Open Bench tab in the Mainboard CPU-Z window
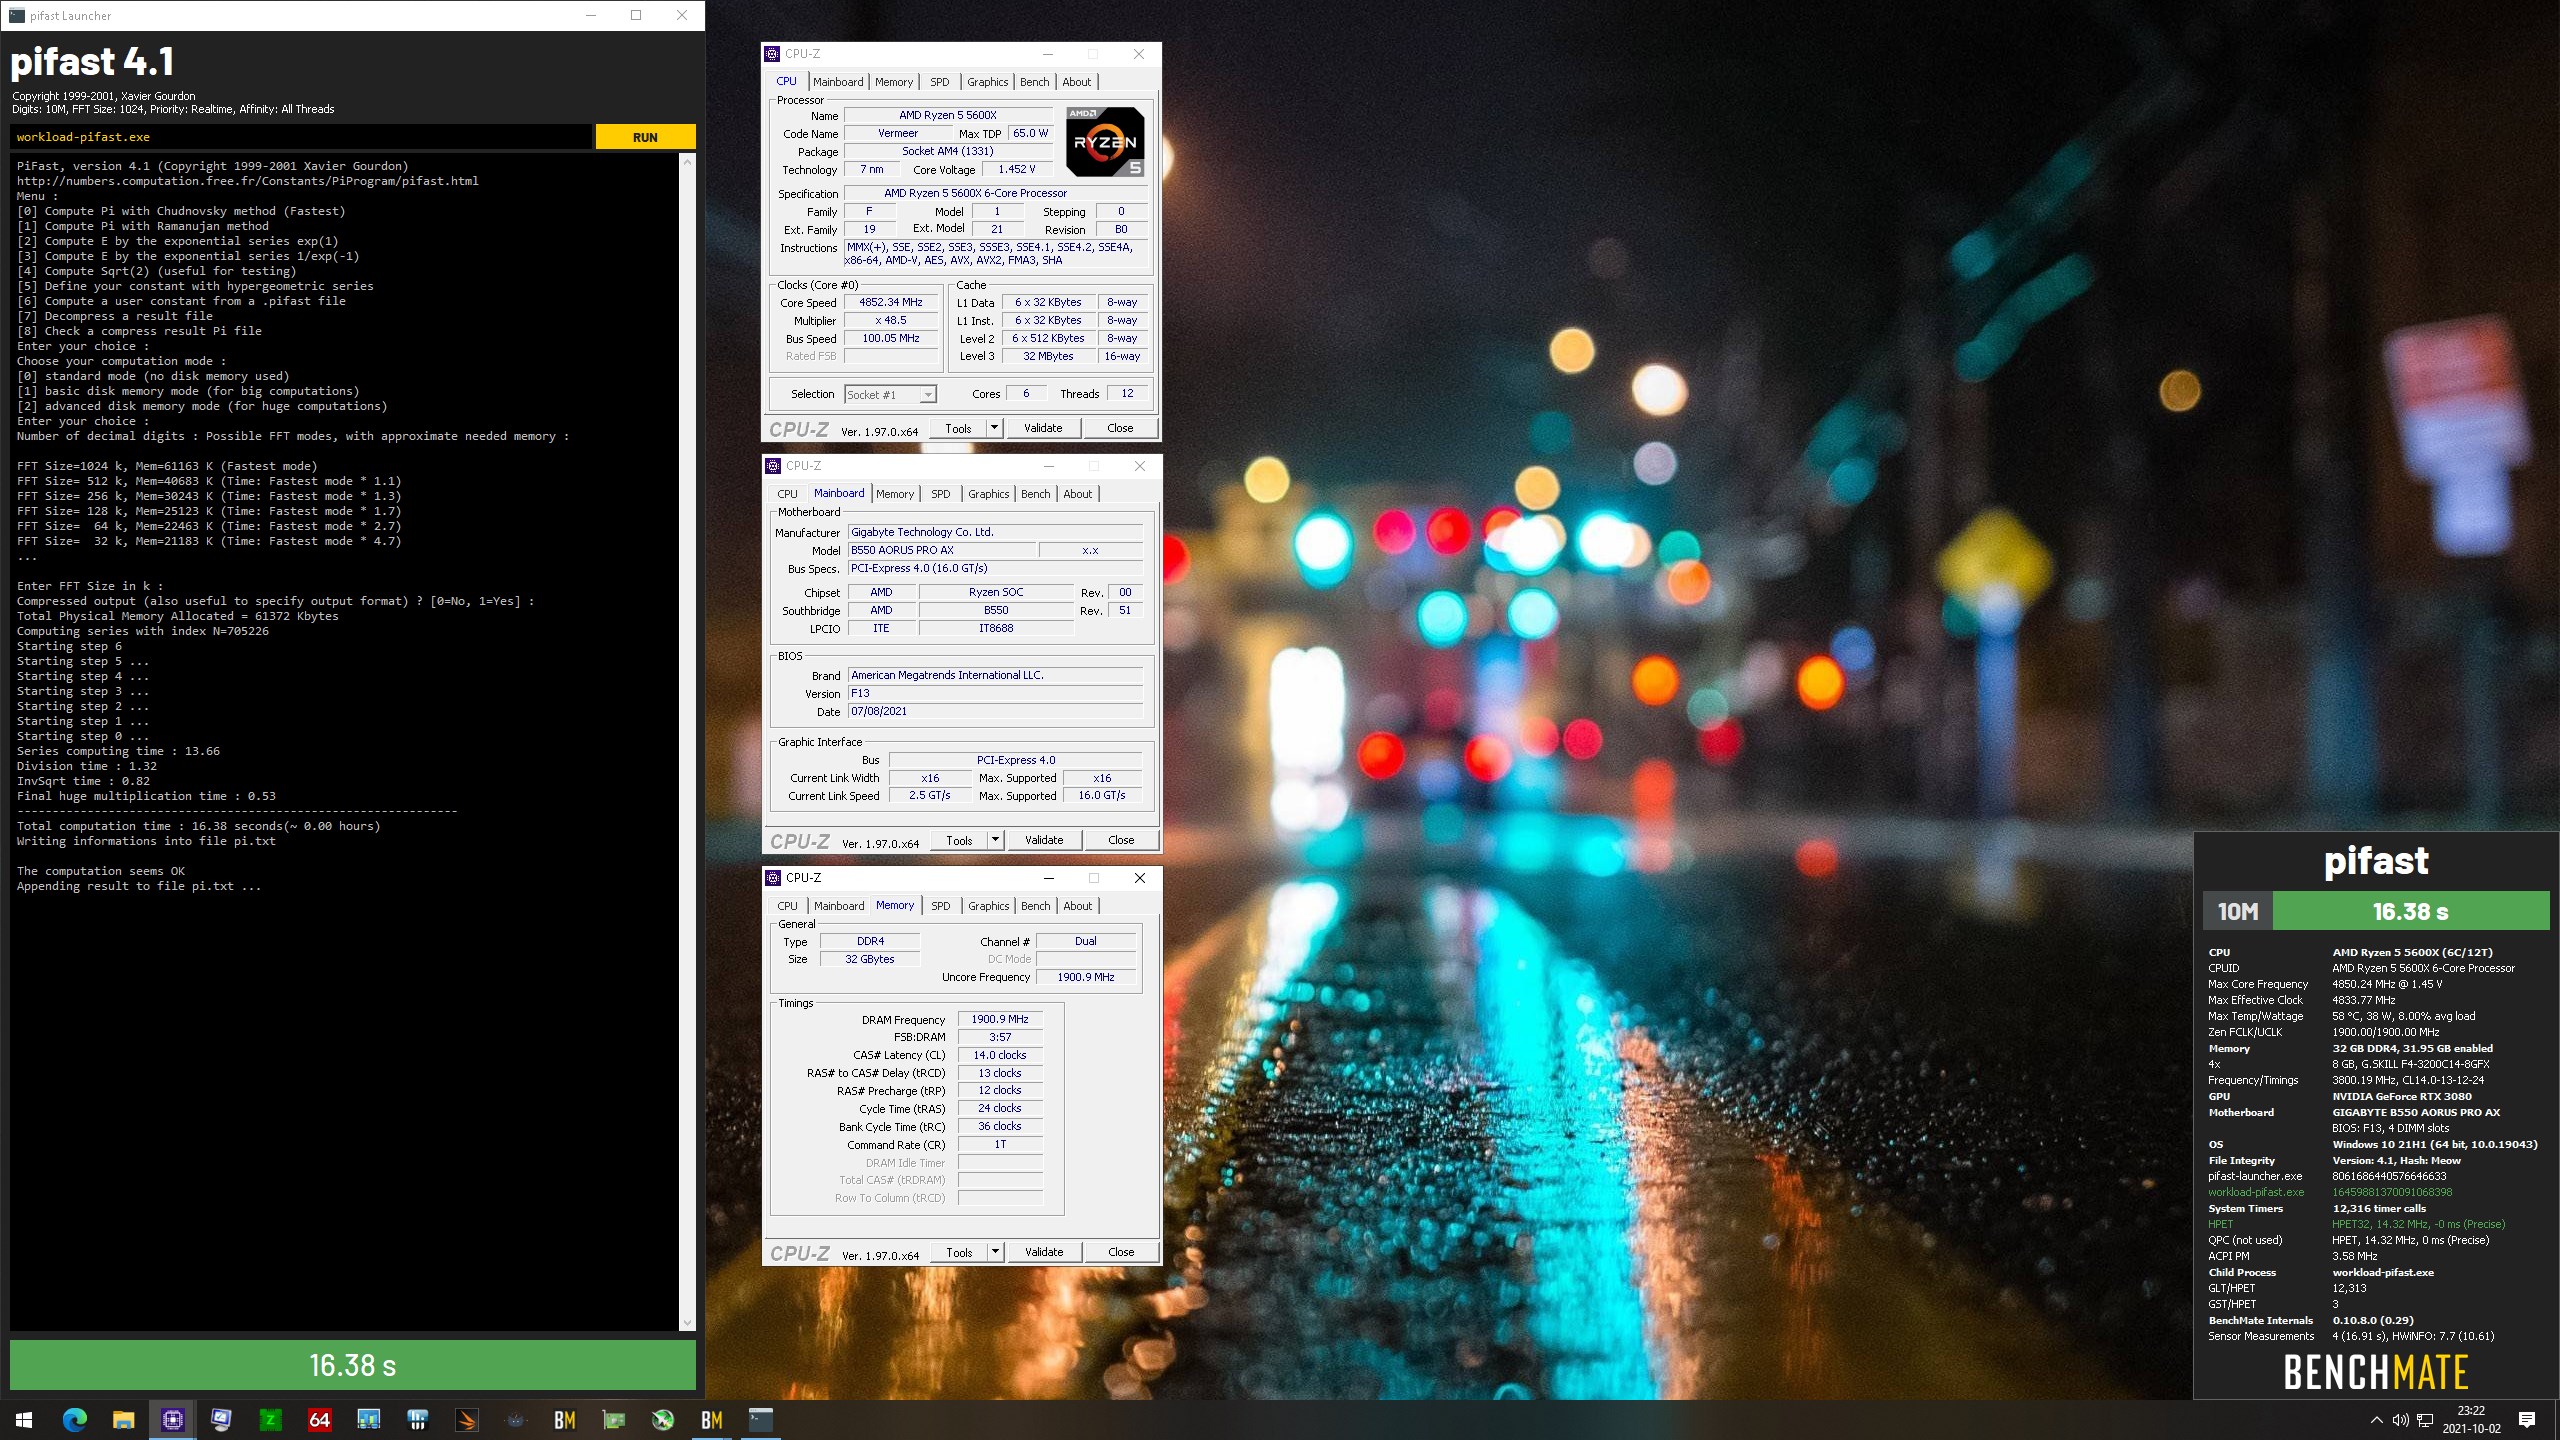This screenshot has height=1440, width=2560. point(1036,494)
